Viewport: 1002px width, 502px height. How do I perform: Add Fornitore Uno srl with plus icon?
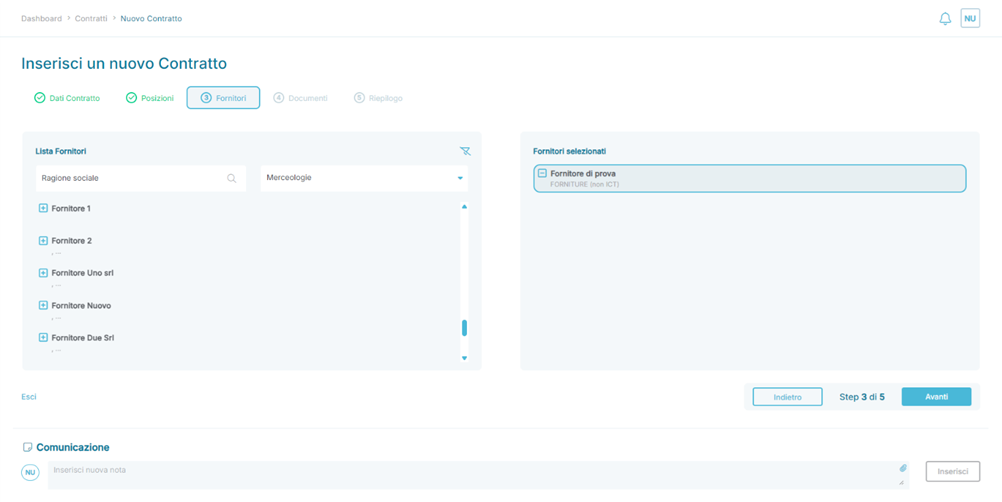pyautogui.click(x=43, y=273)
